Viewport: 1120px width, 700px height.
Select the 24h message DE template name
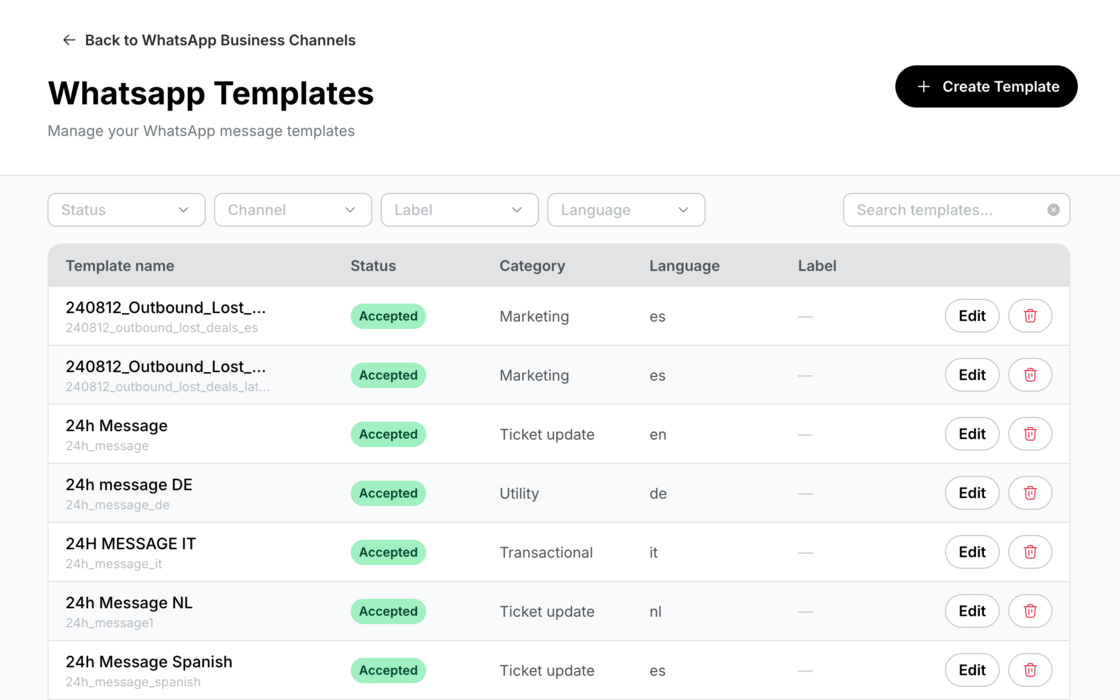(129, 484)
